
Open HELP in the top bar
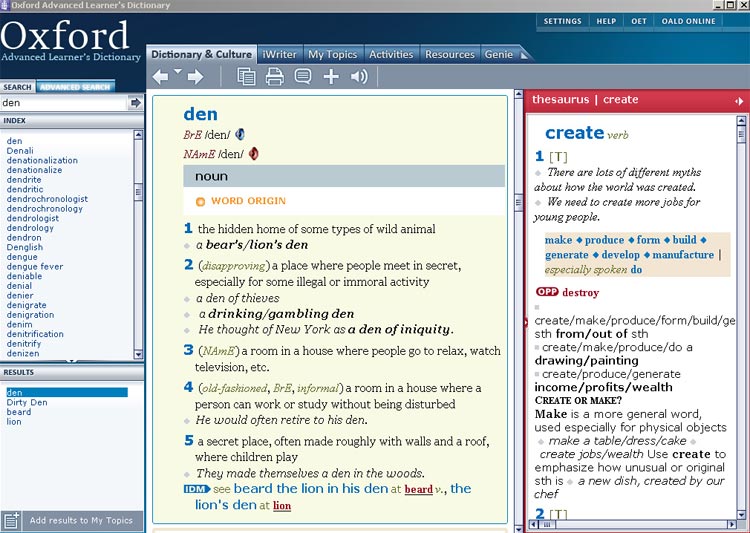tap(606, 21)
